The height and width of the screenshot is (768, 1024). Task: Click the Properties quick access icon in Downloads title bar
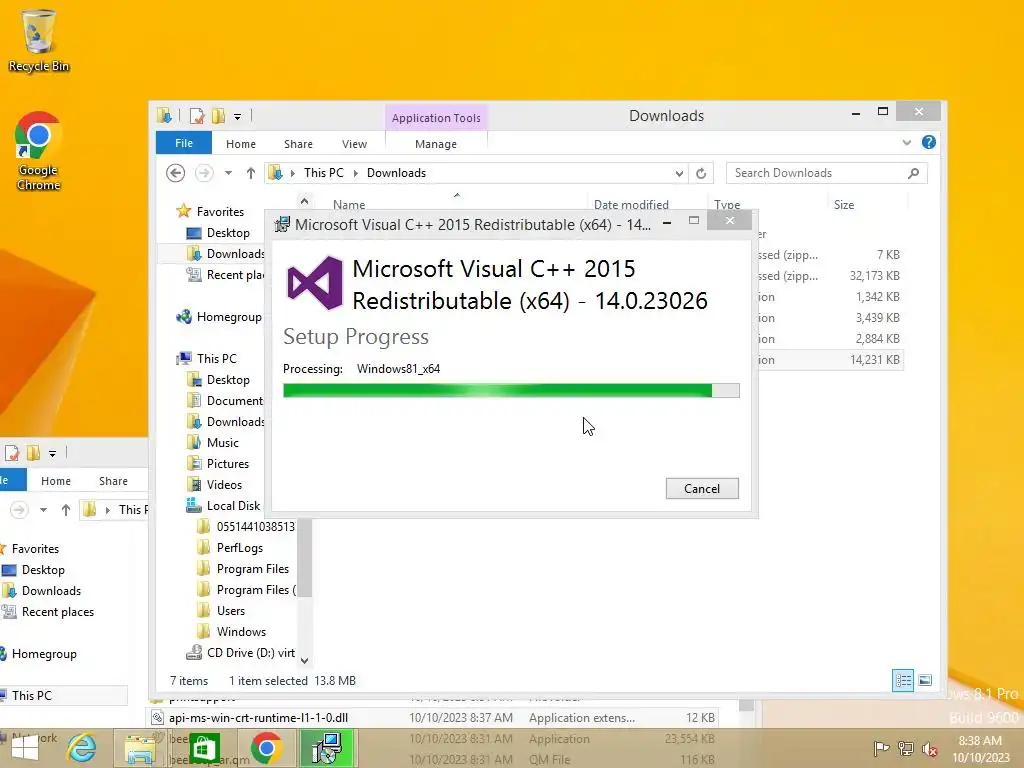pyautogui.click(x=197, y=116)
